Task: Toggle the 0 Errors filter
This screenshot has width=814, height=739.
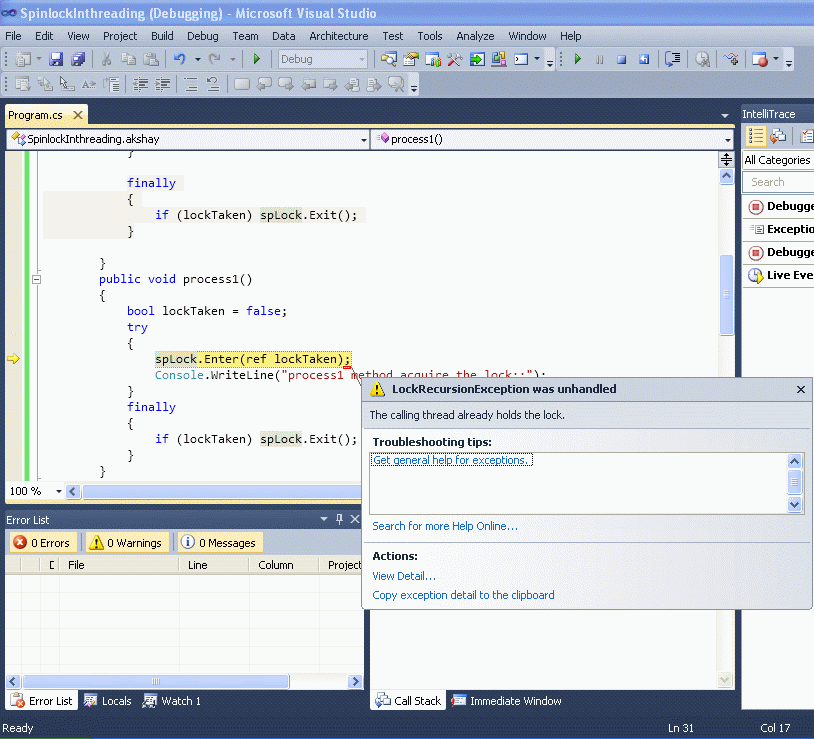Action: (43, 541)
